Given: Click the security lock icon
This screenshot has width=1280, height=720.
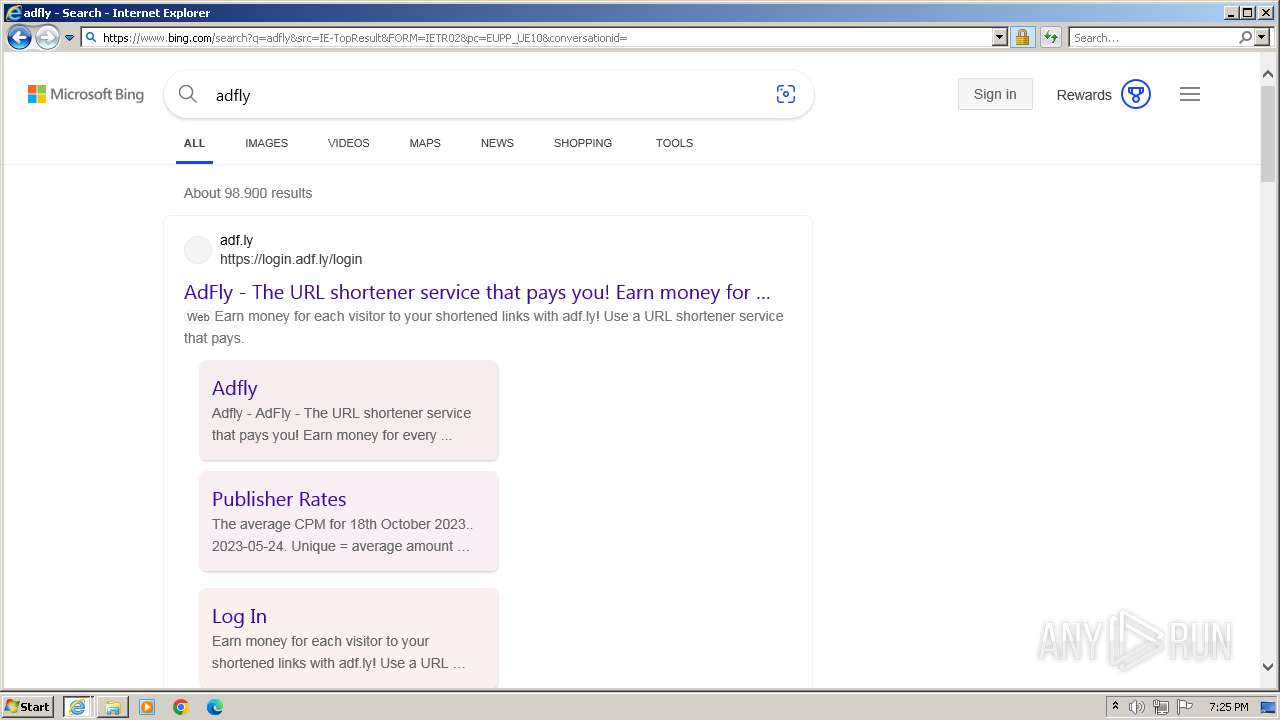Looking at the screenshot, I should (x=1022, y=38).
